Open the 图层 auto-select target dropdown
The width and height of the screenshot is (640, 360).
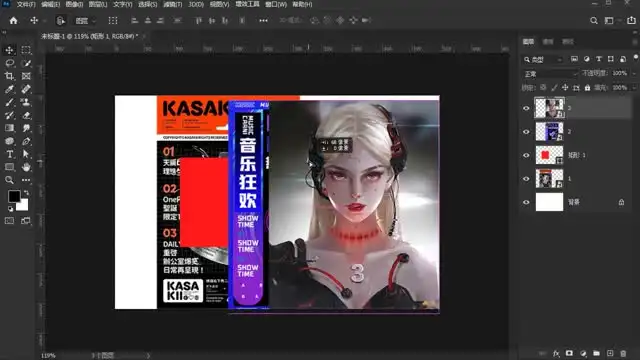click(x=85, y=21)
